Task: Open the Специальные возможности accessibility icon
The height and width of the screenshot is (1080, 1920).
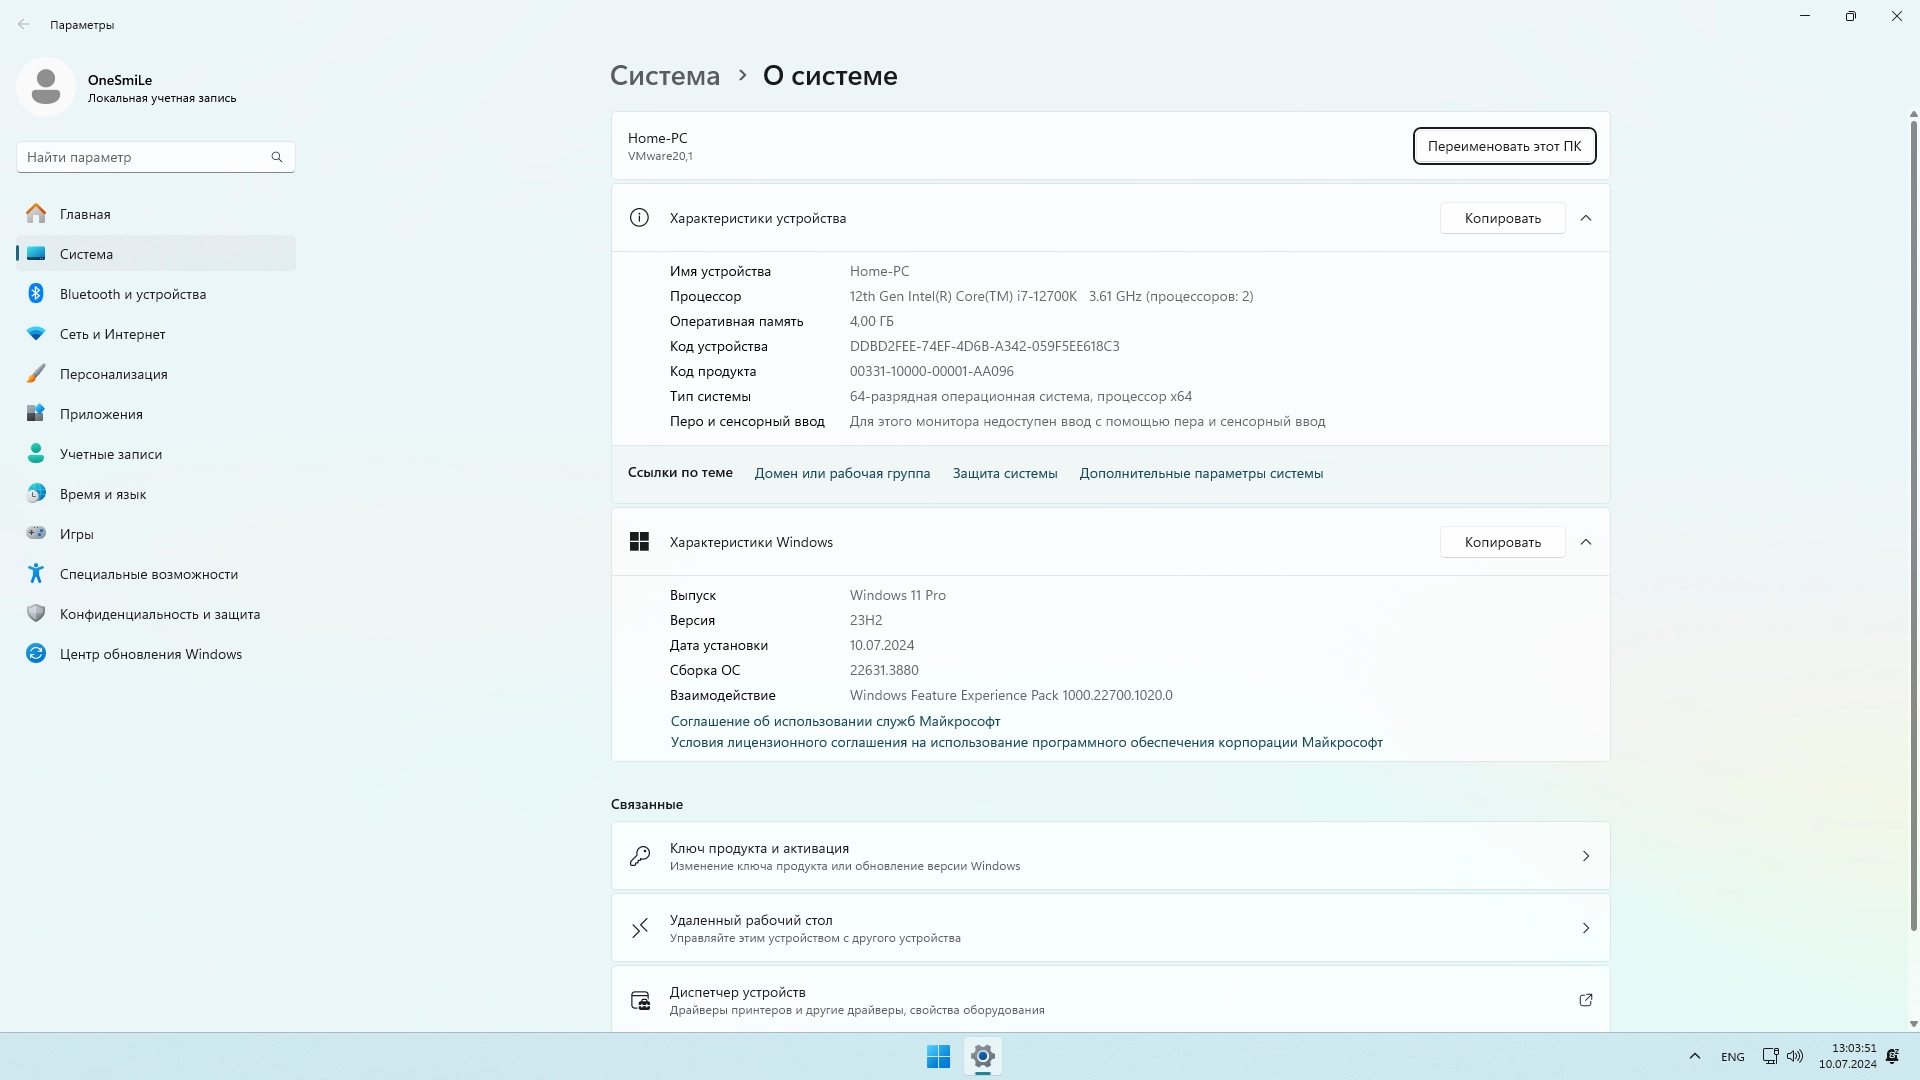Action: (x=36, y=574)
